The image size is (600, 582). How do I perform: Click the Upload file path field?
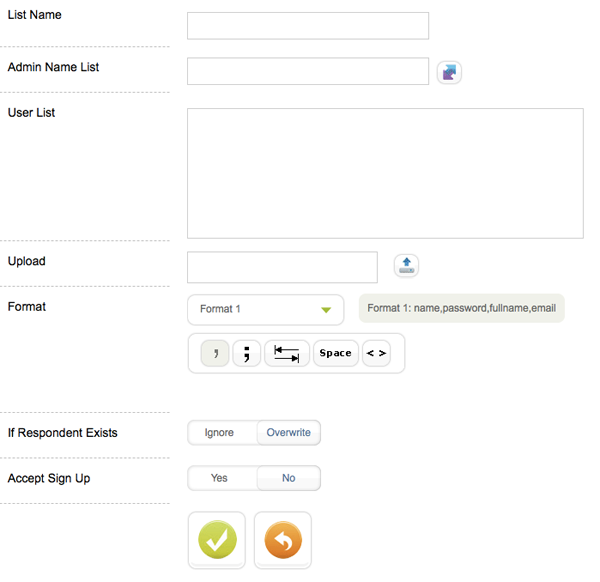[x=282, y=267]
